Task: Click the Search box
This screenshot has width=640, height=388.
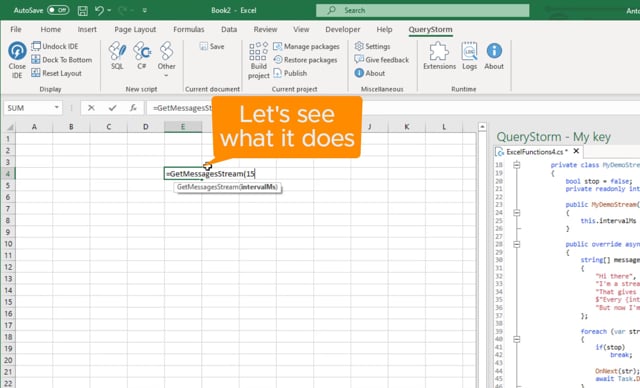Action: click(x=422, y=10)
